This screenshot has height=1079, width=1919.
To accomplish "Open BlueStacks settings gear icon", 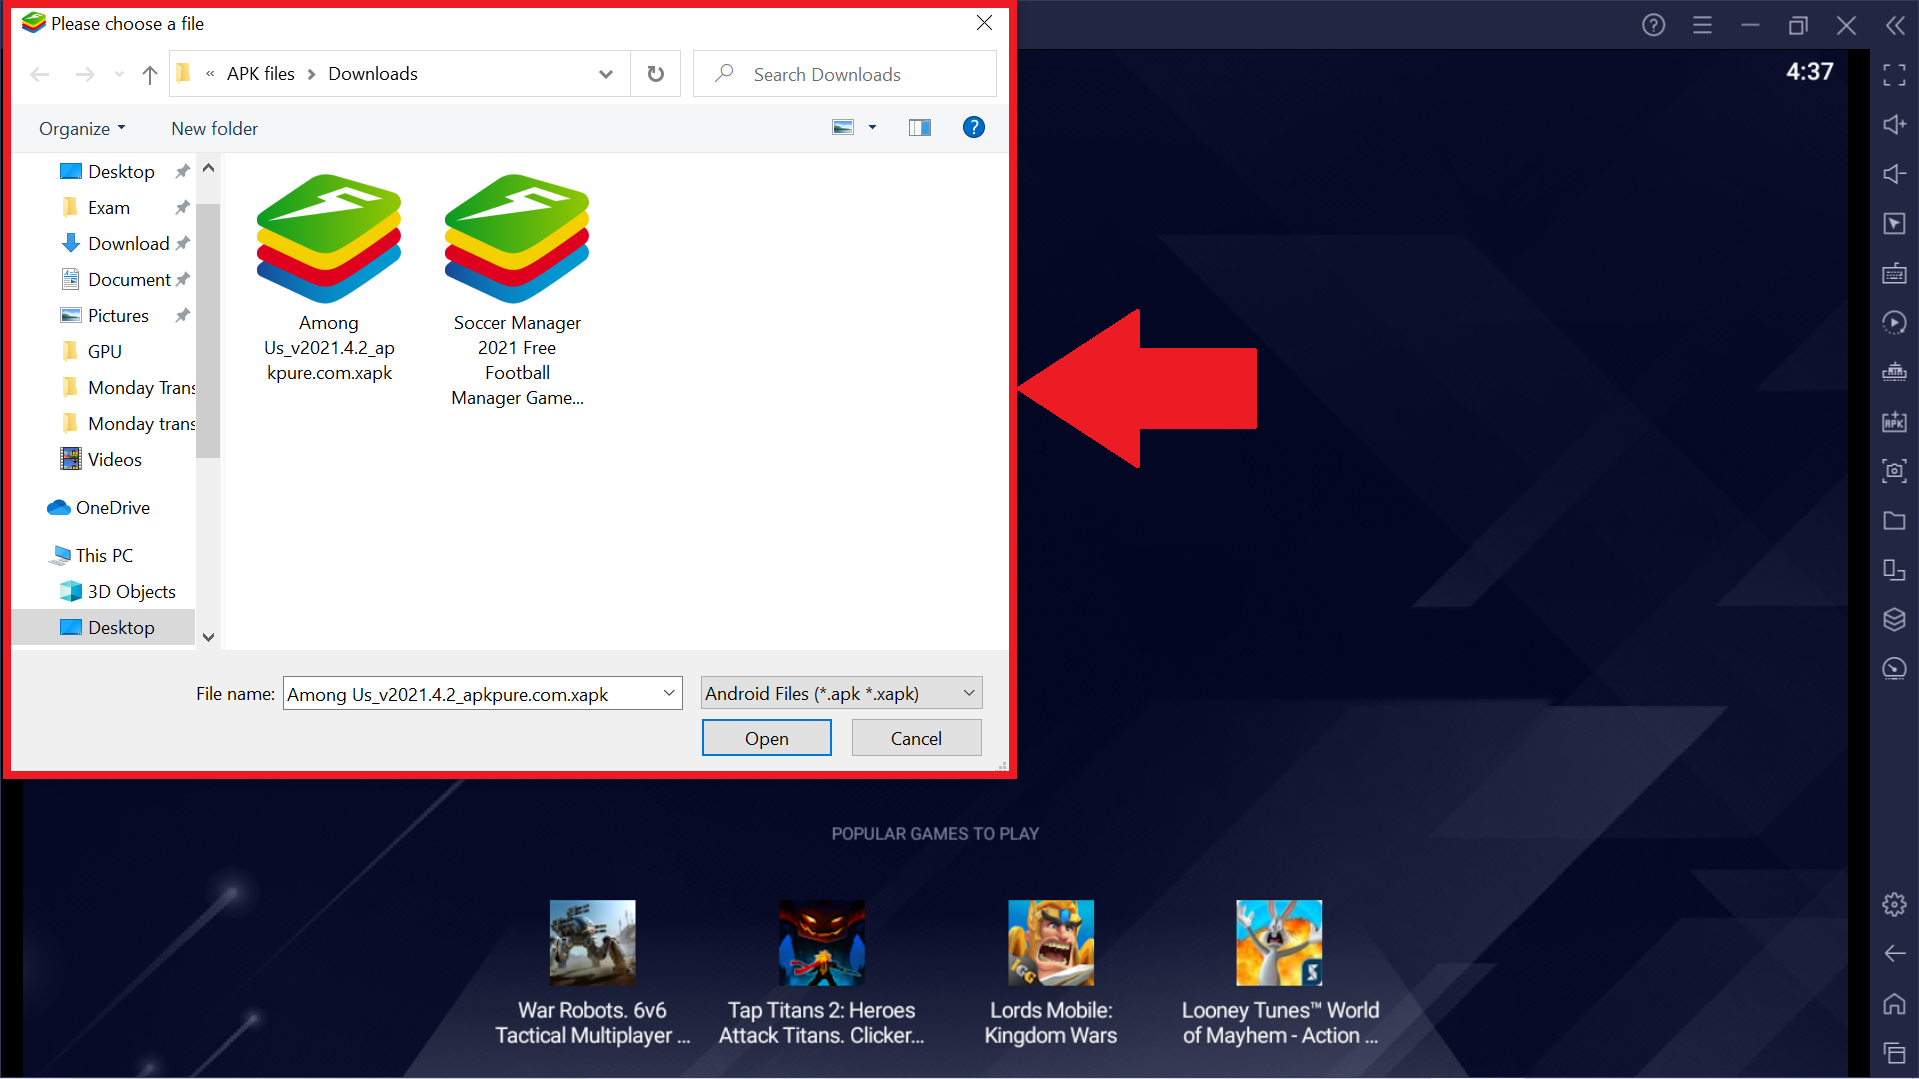I will [1894, 905].
